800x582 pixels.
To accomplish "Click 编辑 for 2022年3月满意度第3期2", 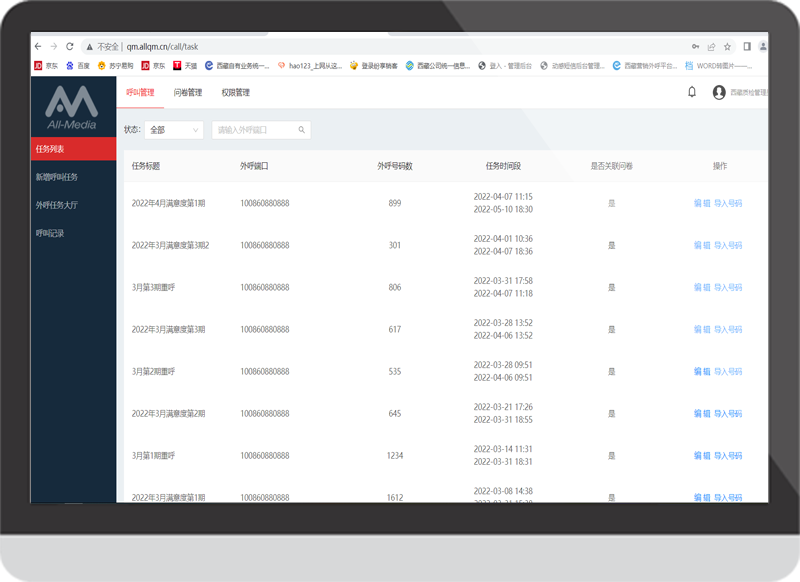I will click(x=702, y=245).
